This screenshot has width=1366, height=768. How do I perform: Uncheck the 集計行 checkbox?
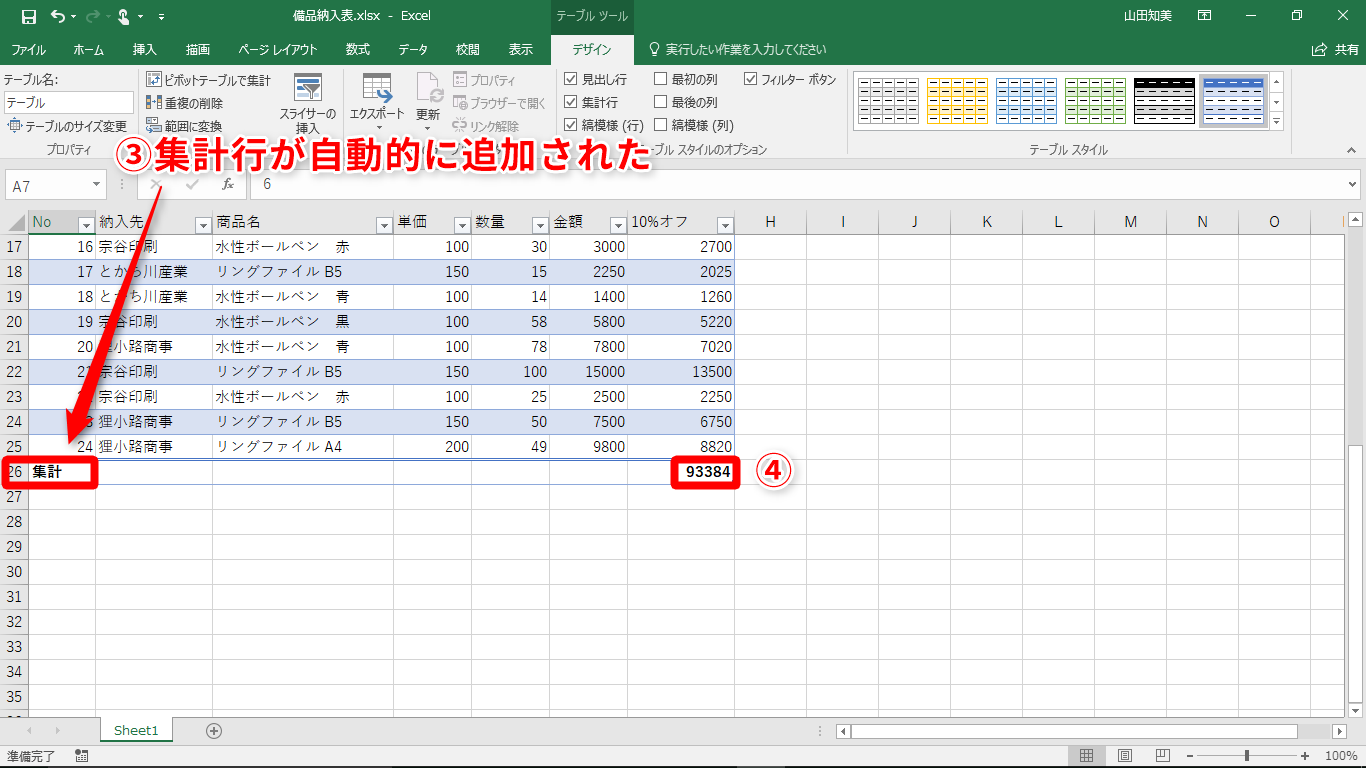[x=571, y=102]
